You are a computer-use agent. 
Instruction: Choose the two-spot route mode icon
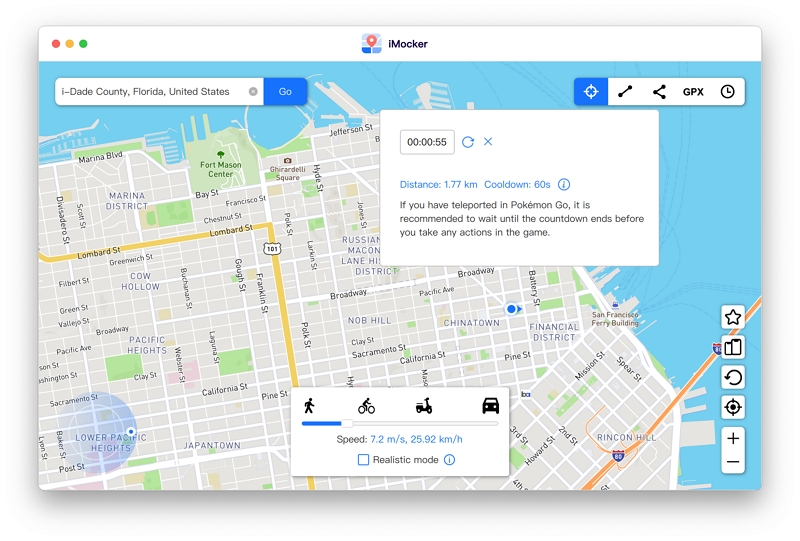(625, 92)
